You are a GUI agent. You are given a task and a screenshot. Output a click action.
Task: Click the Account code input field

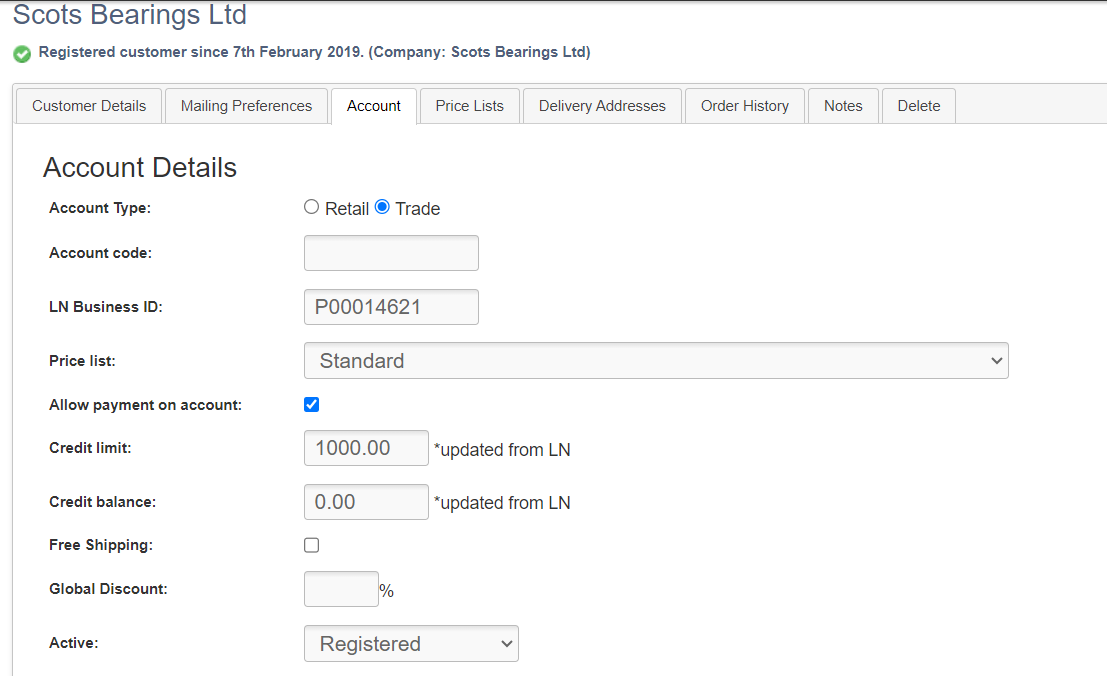(391, 253)
